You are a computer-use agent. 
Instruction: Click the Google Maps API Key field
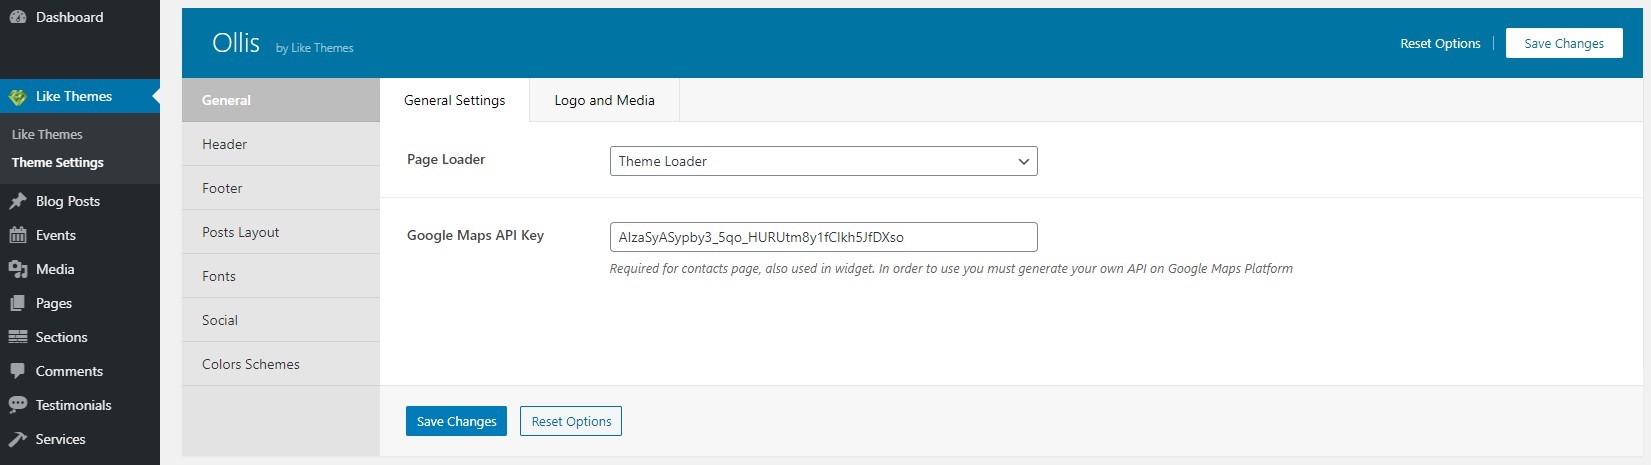coord(823,237)
